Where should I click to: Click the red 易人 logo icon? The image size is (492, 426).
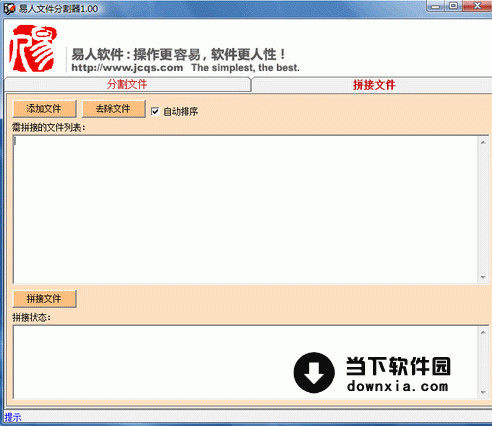33,48
